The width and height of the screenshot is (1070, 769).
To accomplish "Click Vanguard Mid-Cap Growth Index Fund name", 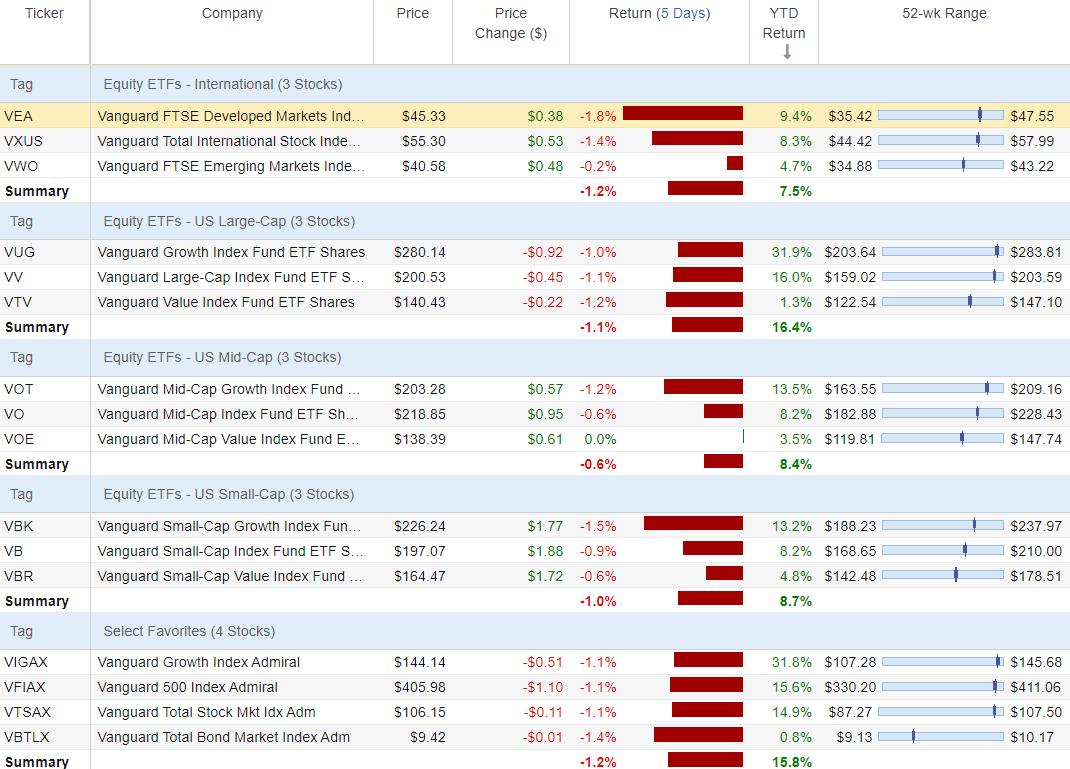I will (x=229, y=389).
